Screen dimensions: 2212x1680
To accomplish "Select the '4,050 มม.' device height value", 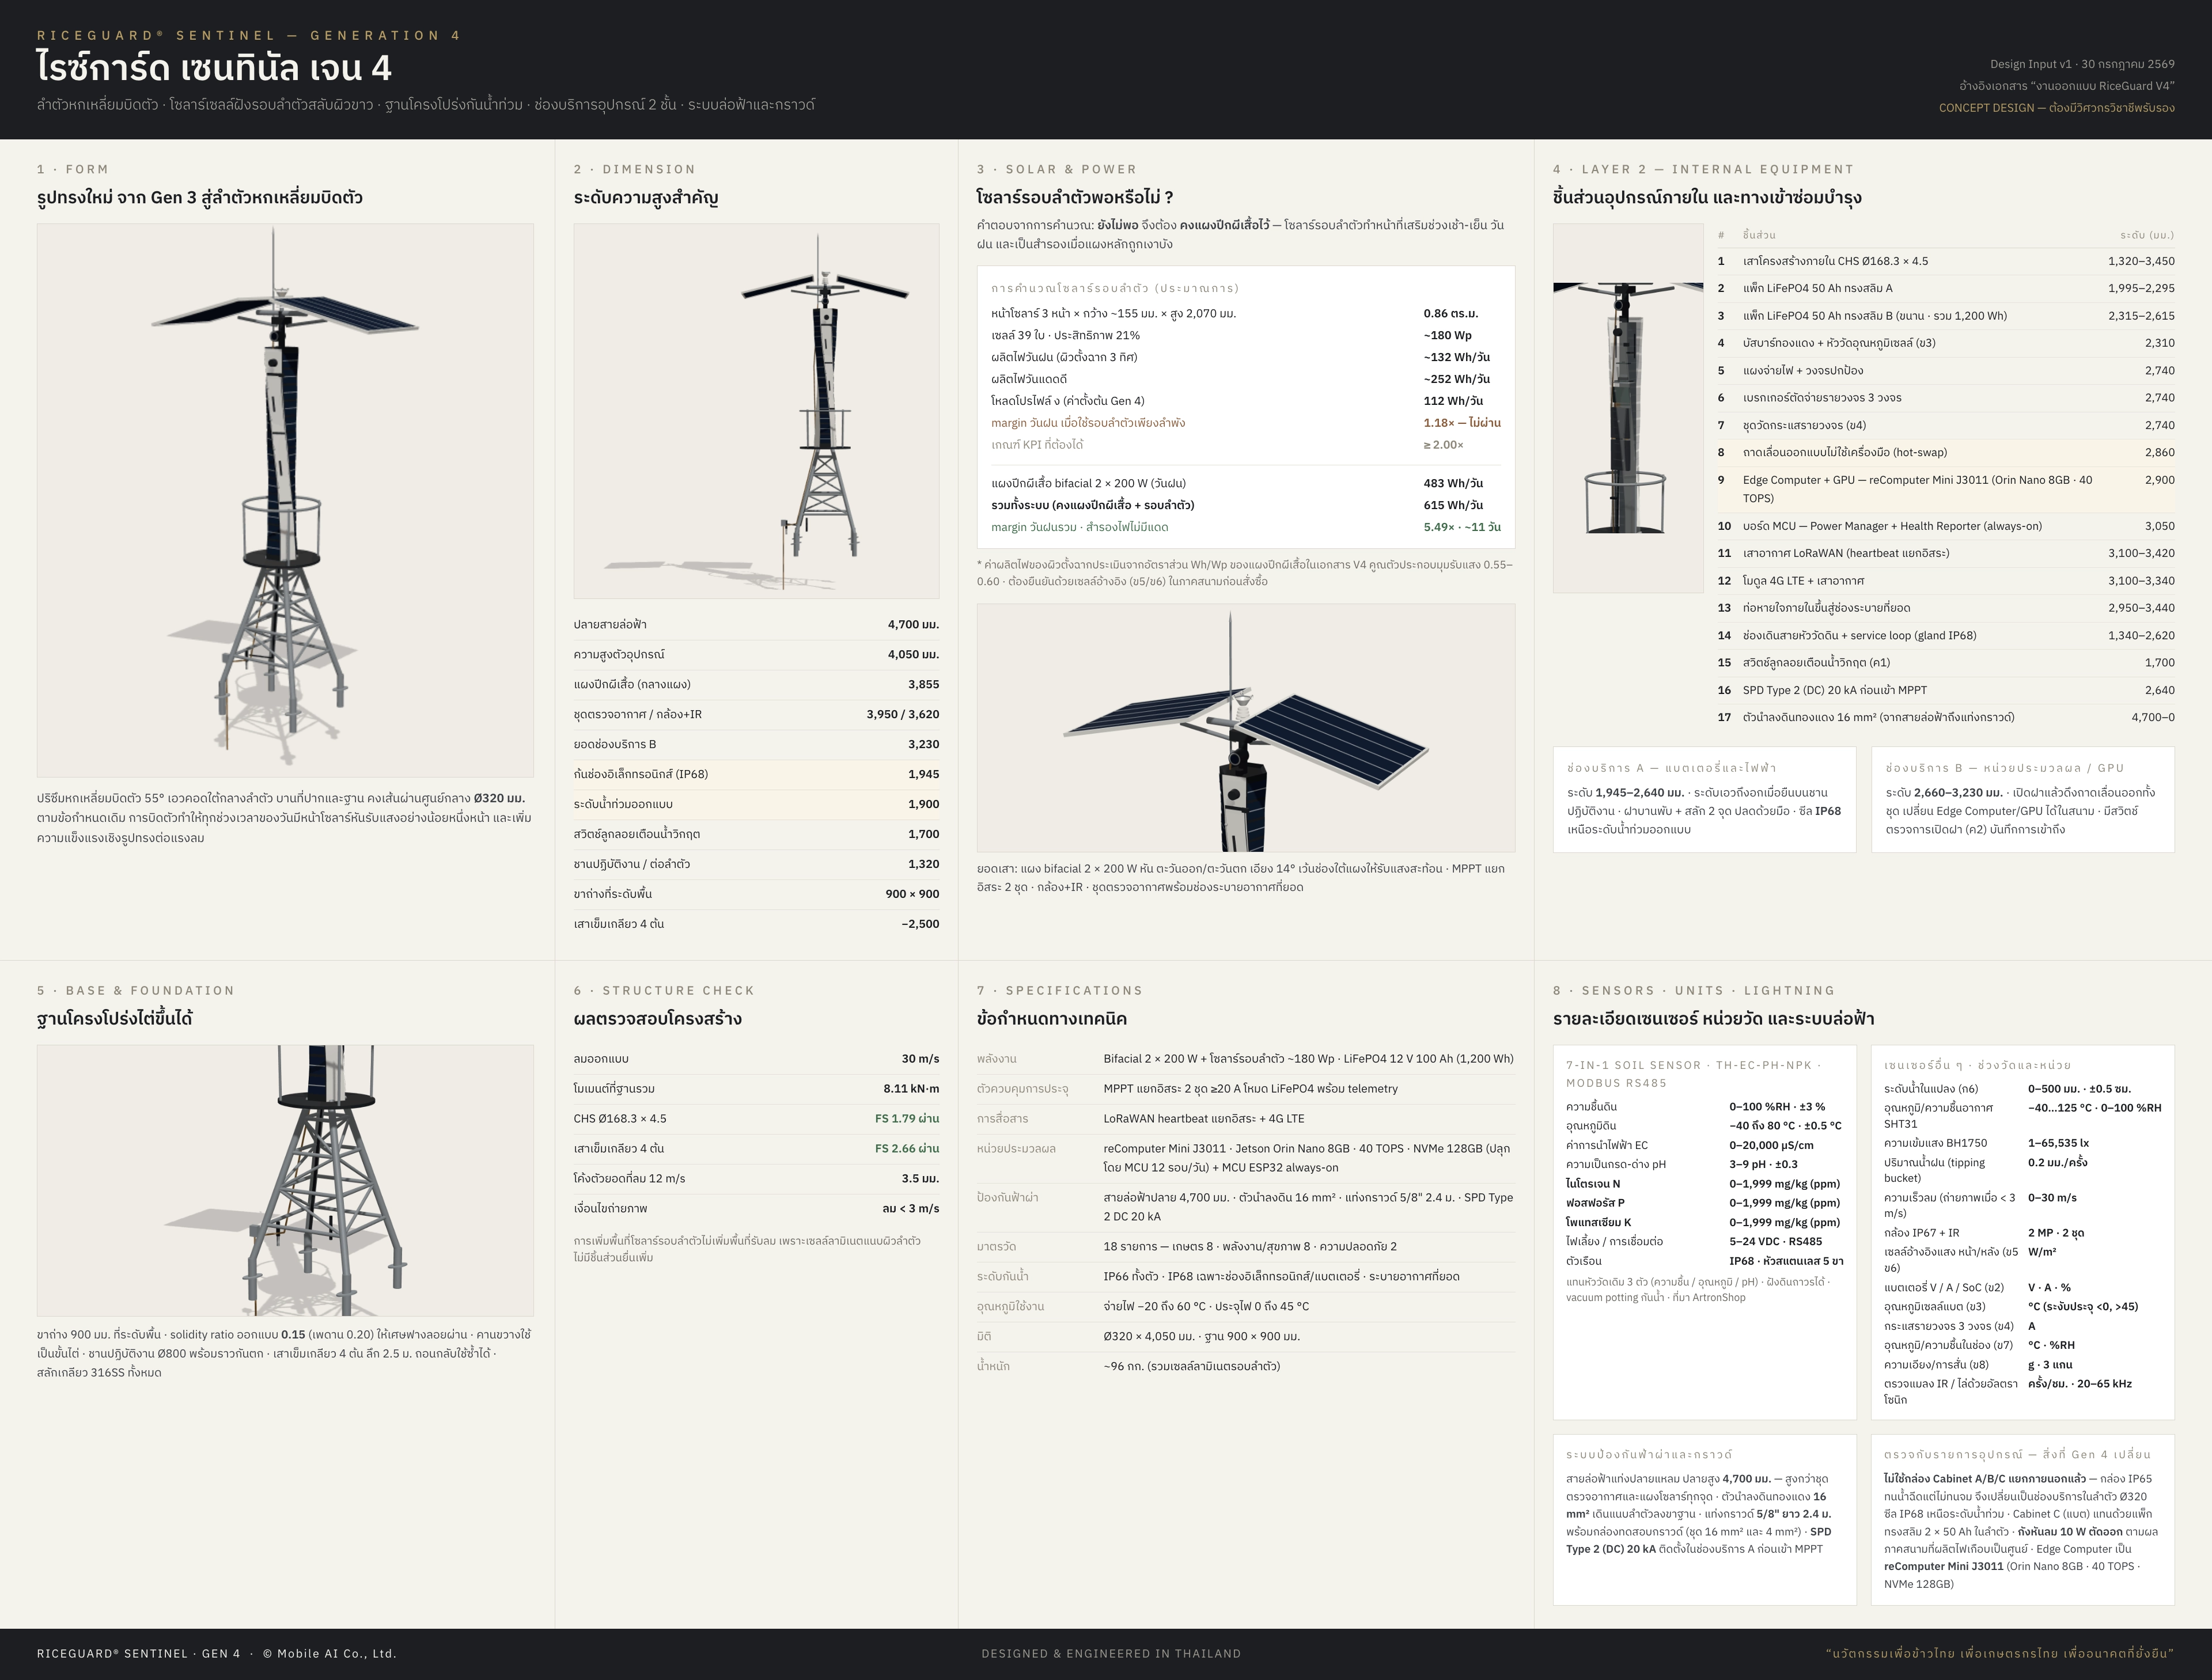I will tap(913, 655).
